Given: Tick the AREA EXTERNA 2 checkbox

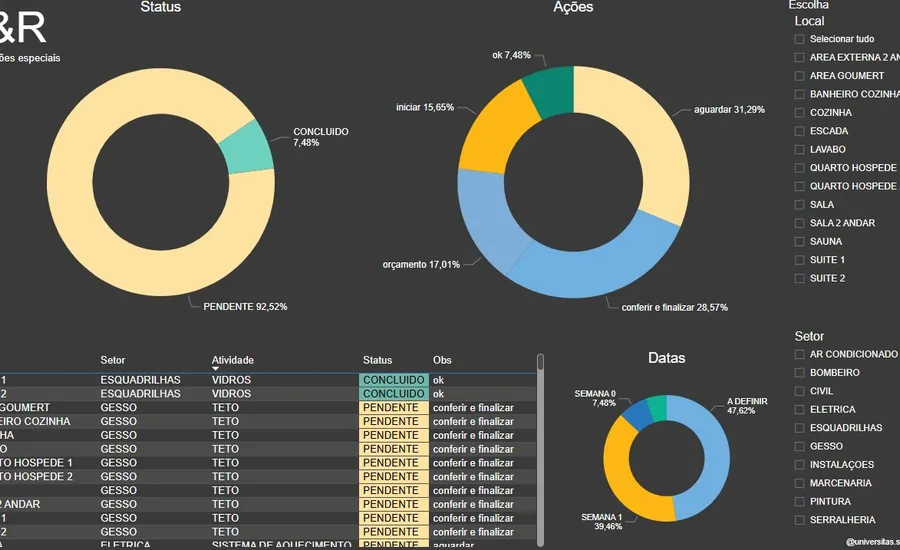Looking at the screenshot, I should point(799,57).
